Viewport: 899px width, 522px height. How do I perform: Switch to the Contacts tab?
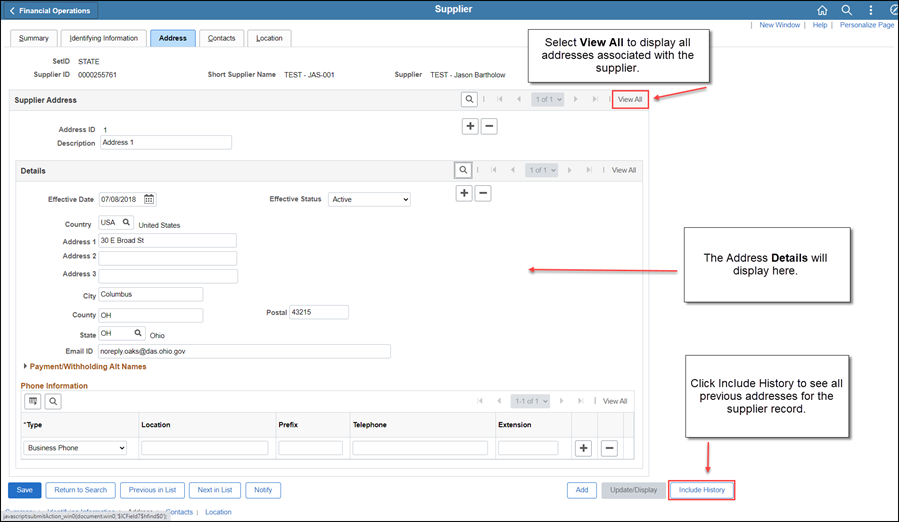click(x=221, y=38)
